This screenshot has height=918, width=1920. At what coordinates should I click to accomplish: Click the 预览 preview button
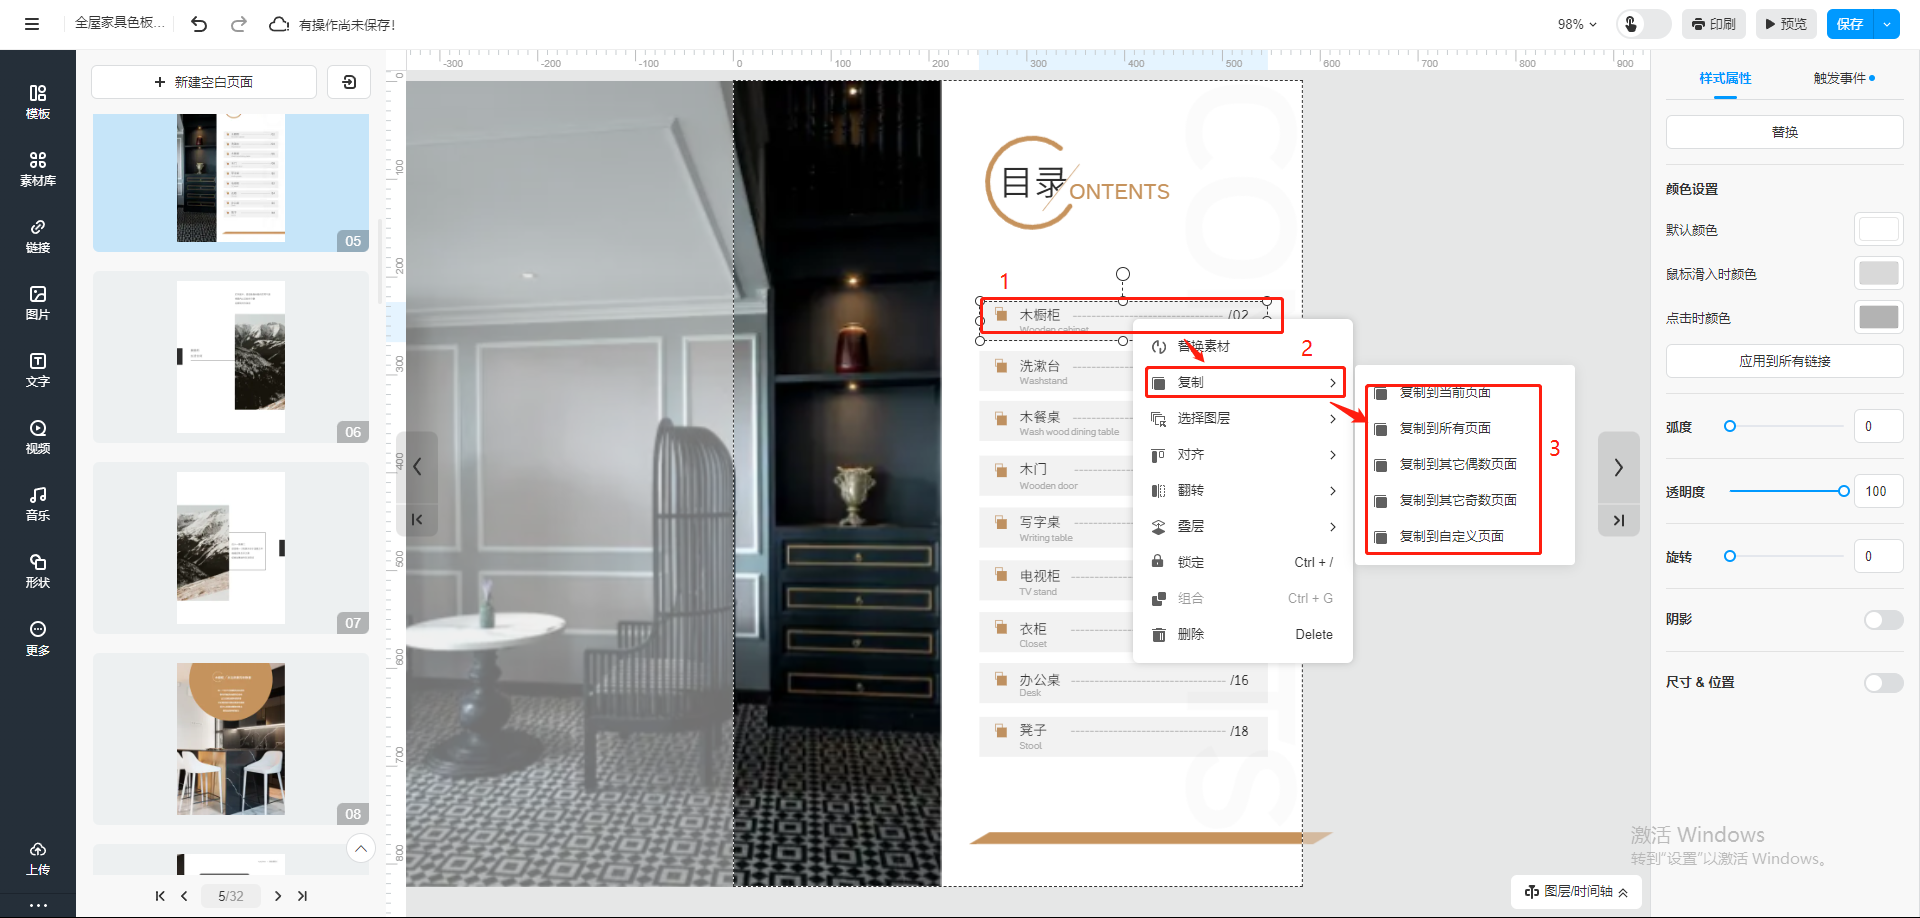tap(1785, 24)
